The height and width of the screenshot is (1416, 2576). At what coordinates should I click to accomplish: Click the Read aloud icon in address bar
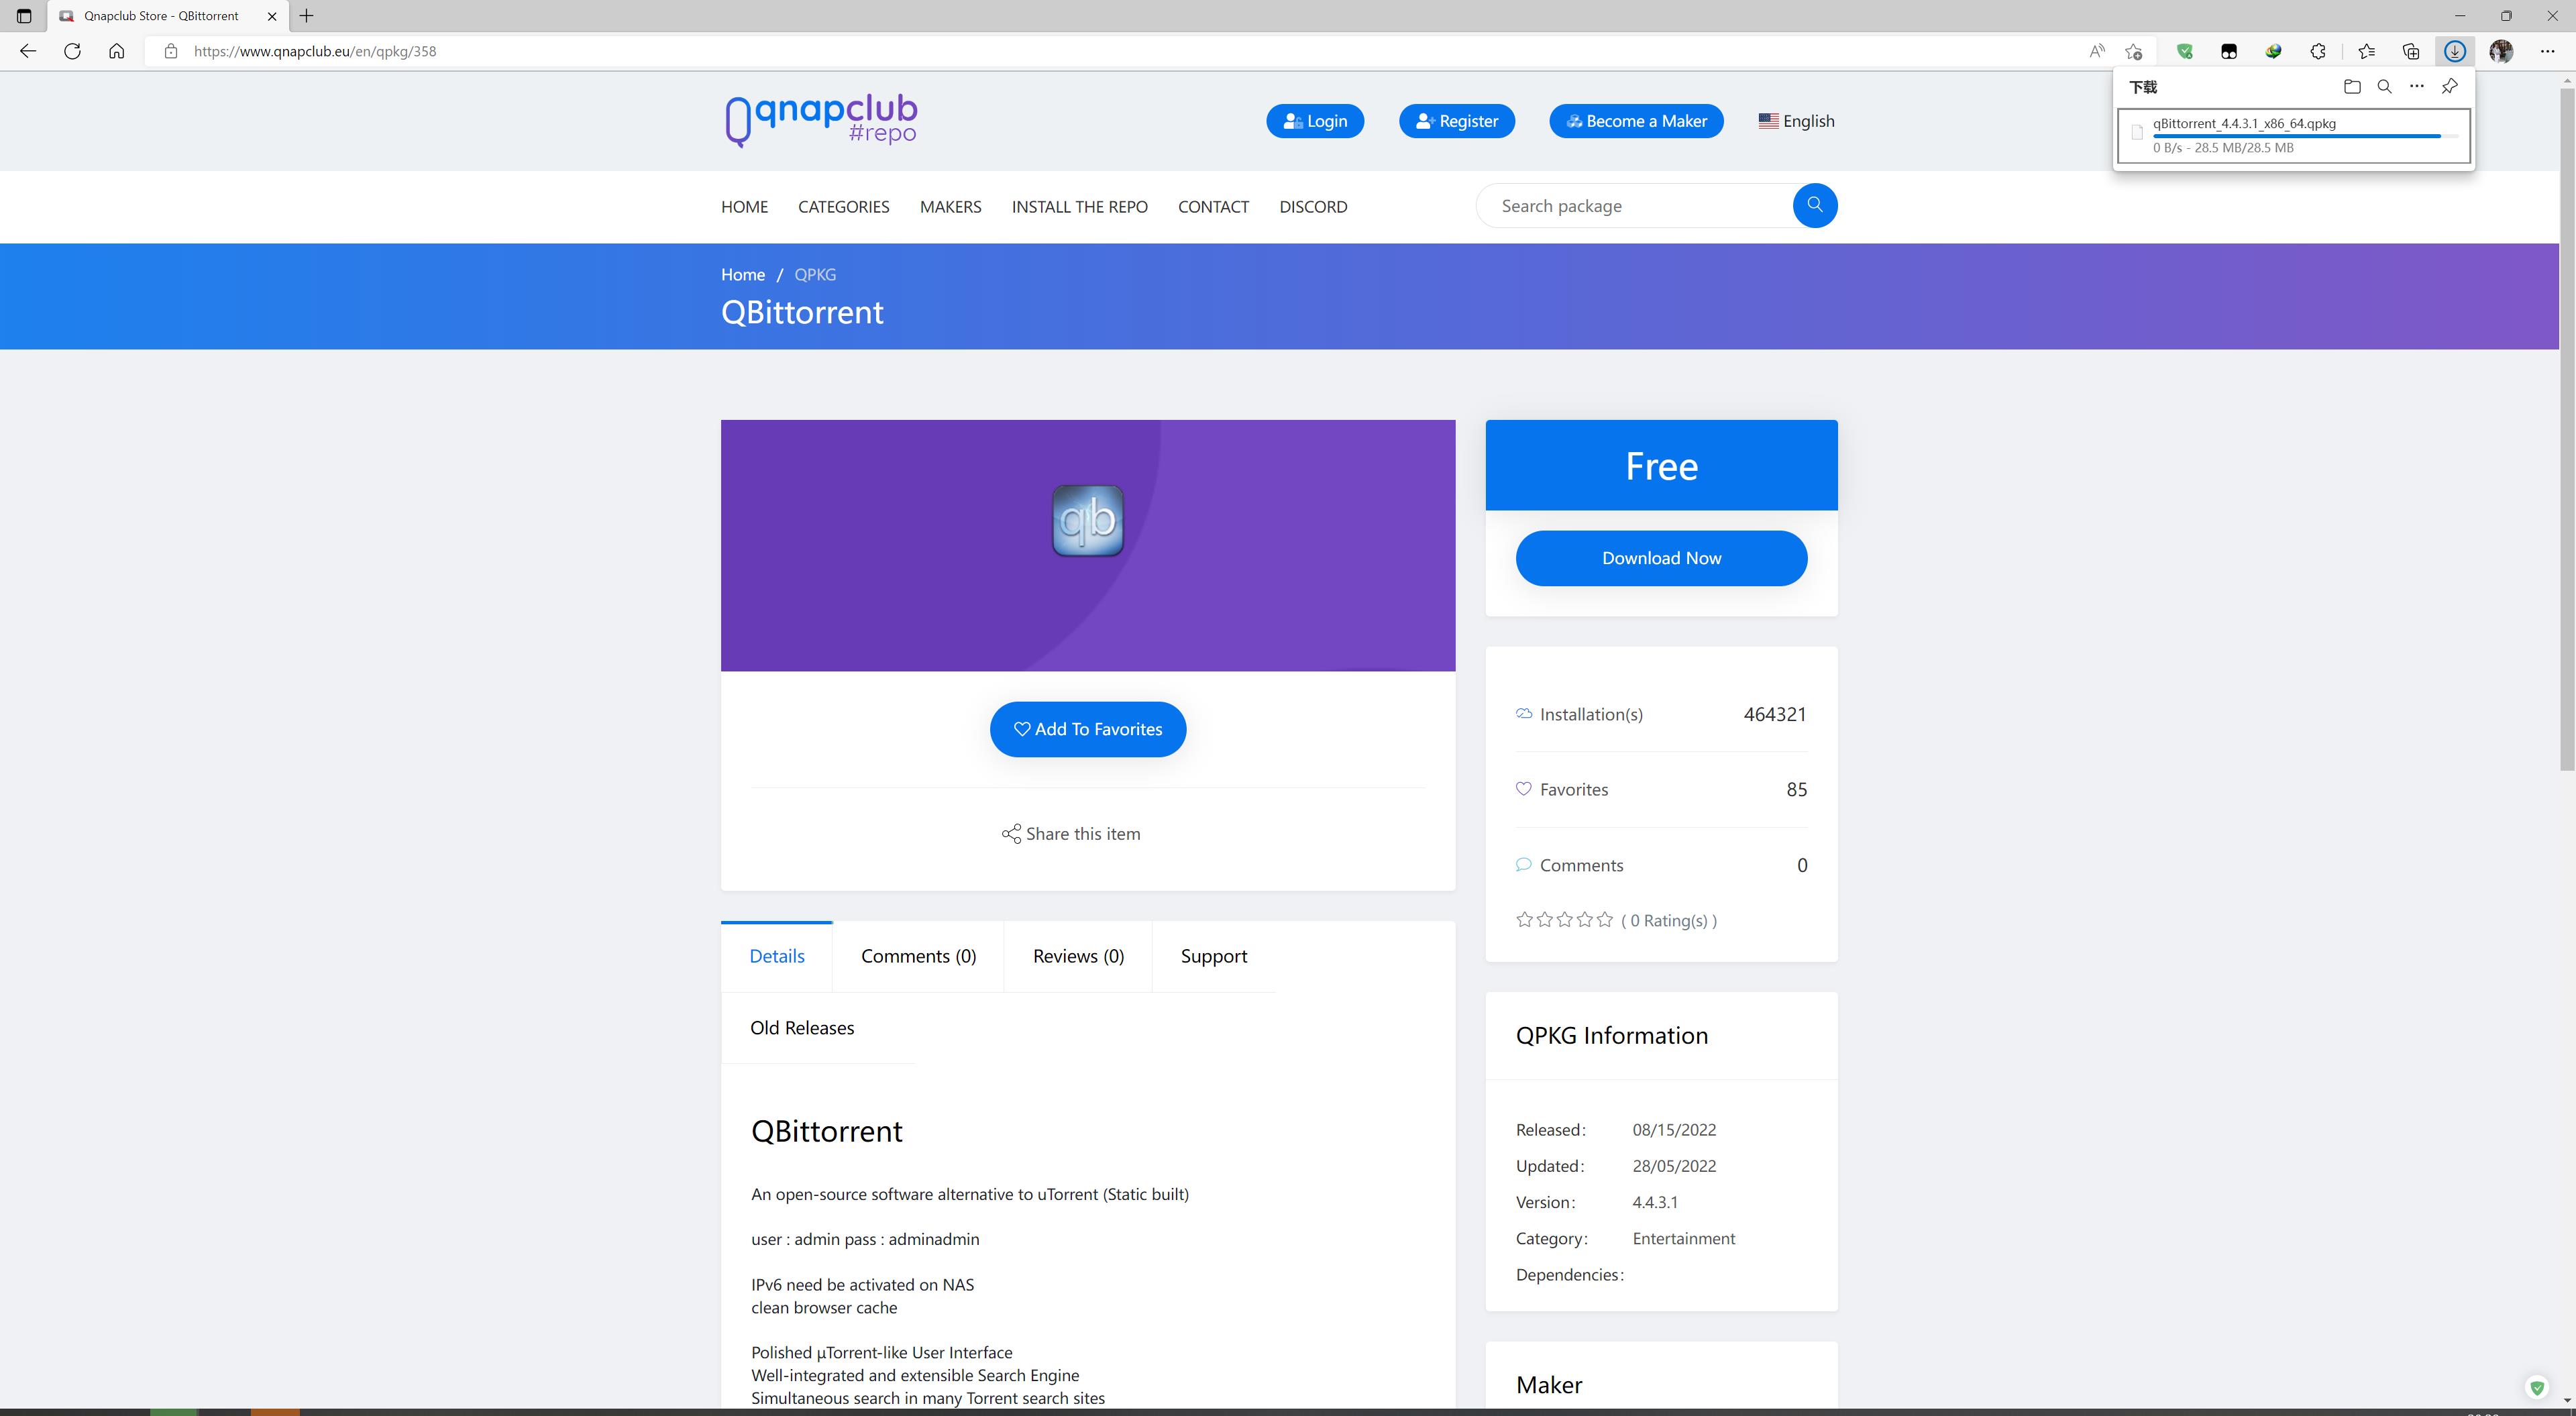[2097, 51]
